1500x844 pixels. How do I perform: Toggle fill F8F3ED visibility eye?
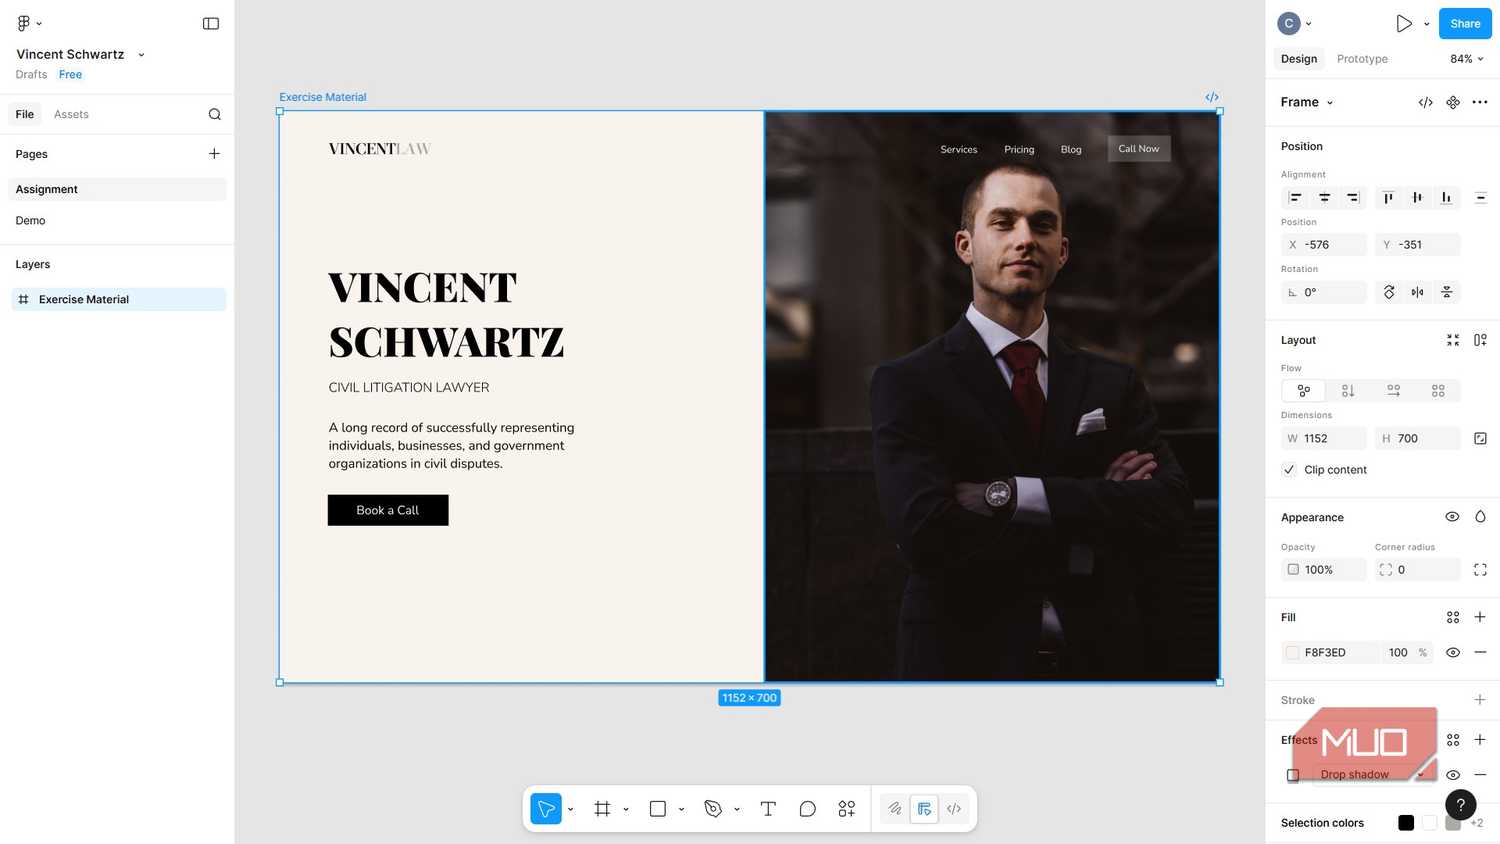click(x=1453, y=652)
